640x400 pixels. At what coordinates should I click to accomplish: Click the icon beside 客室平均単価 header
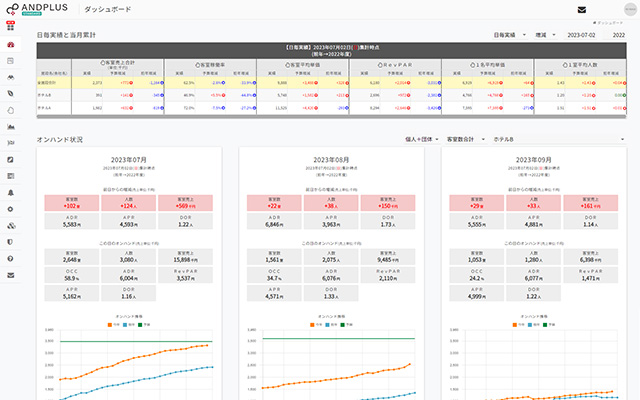click(287, 65)
